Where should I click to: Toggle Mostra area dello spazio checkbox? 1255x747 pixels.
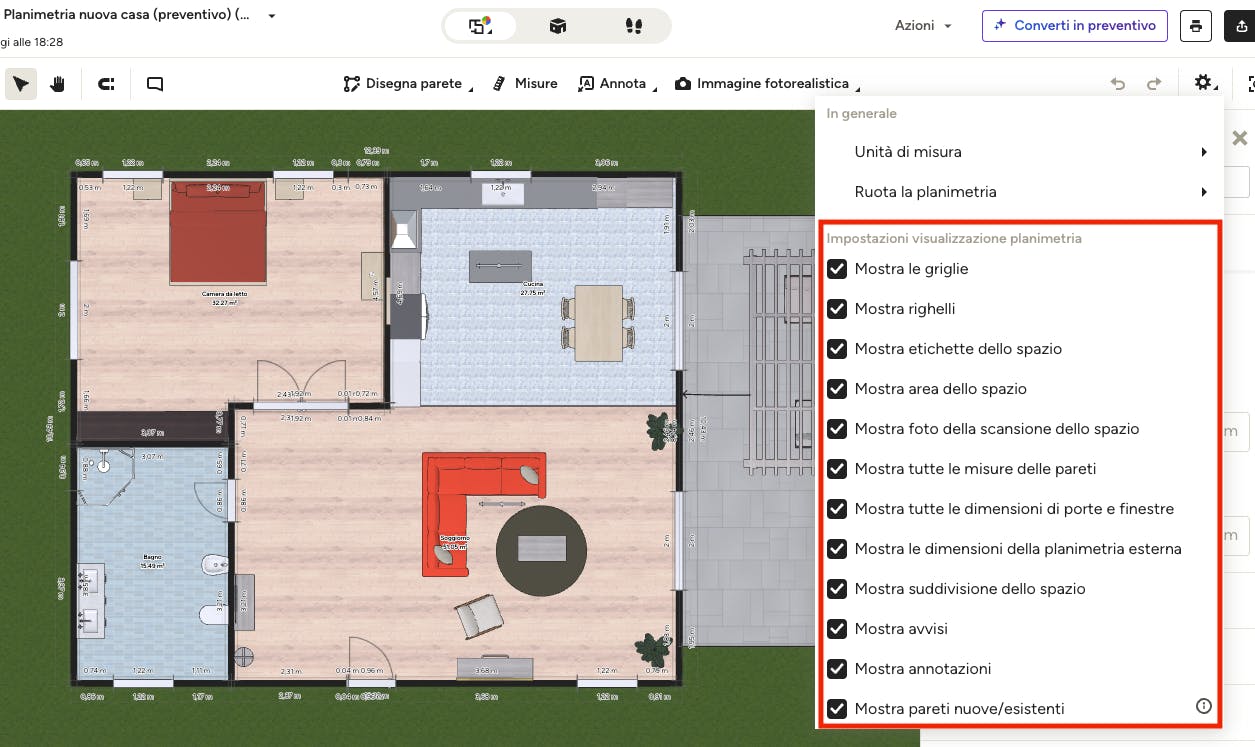837,389
